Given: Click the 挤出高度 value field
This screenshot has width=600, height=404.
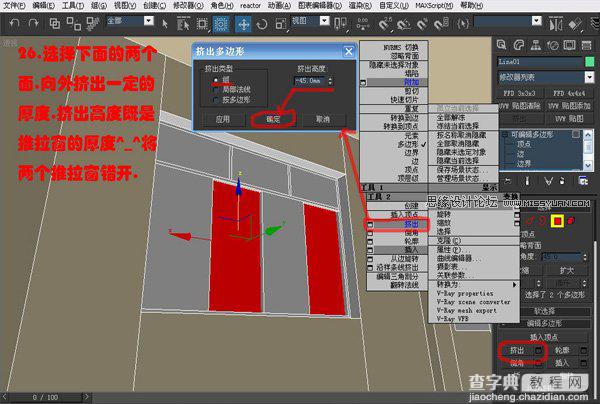Looking at the screenshot, I should point(309,81).
